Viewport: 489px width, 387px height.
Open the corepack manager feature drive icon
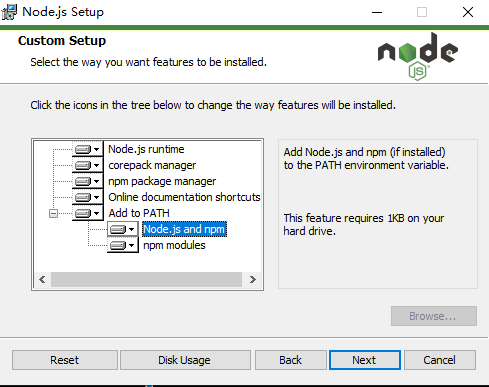88,165
